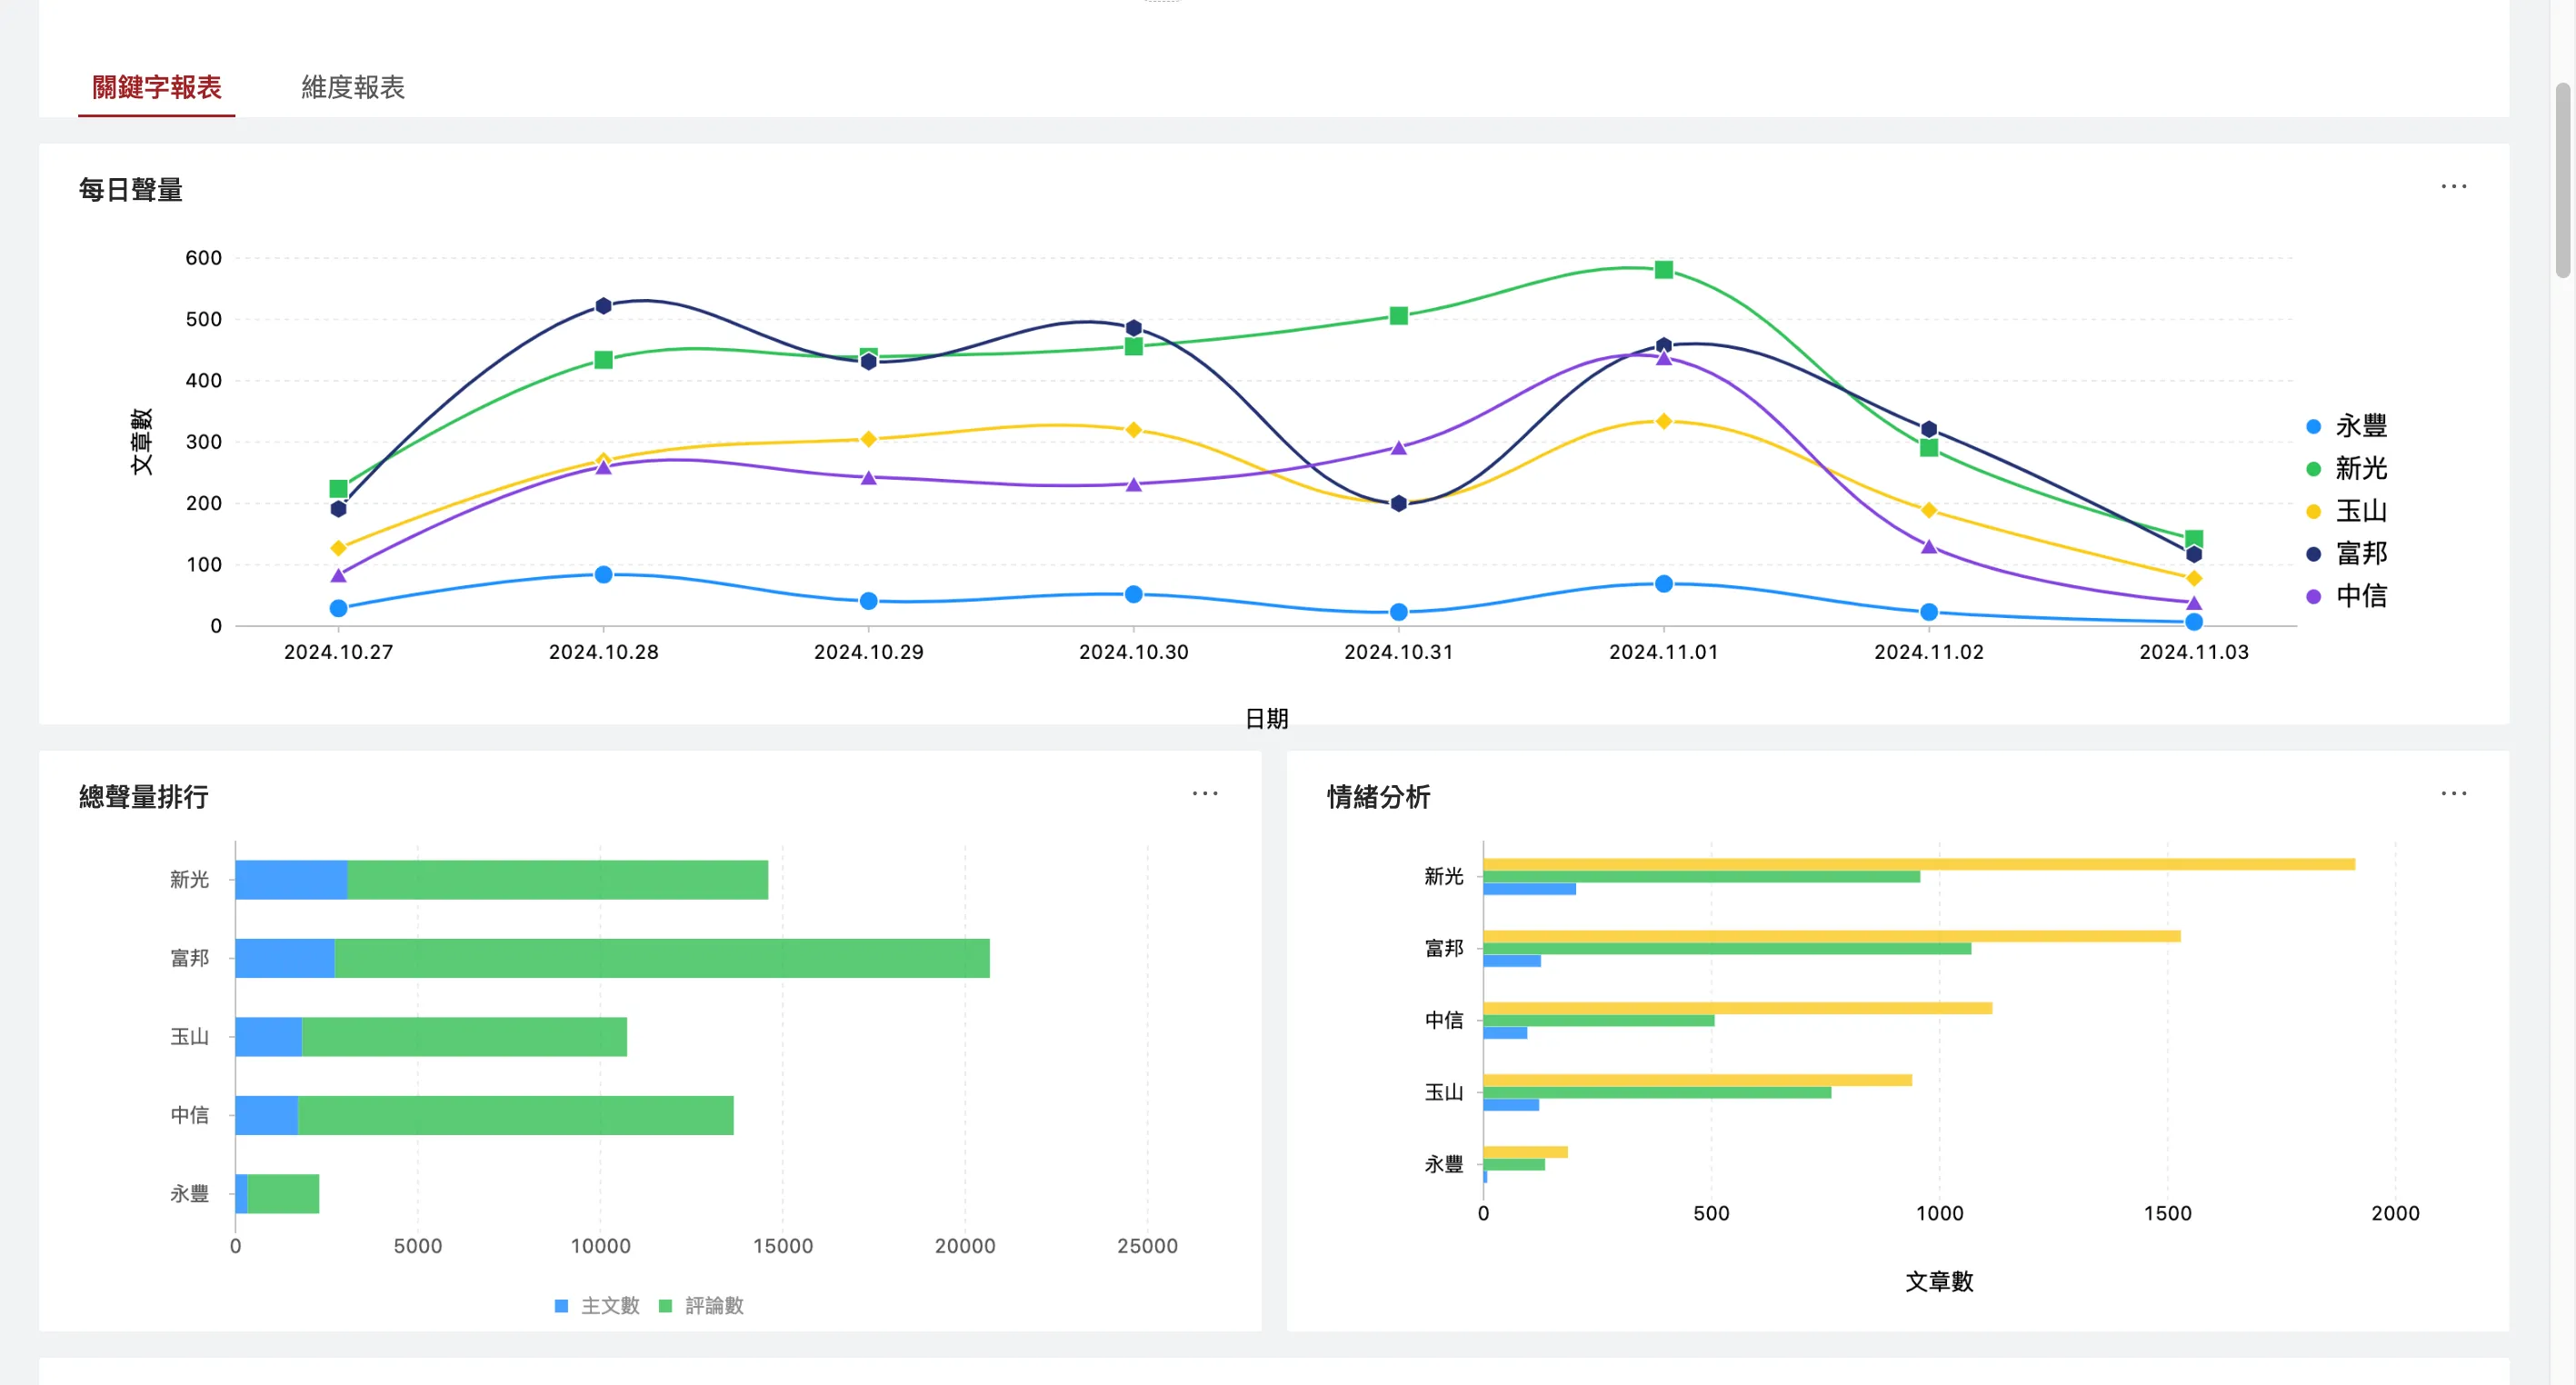Click 永豐 data point on 2024.11.03
Viewport: 2576px width, 1385px height.
(x=2194, y=622)
